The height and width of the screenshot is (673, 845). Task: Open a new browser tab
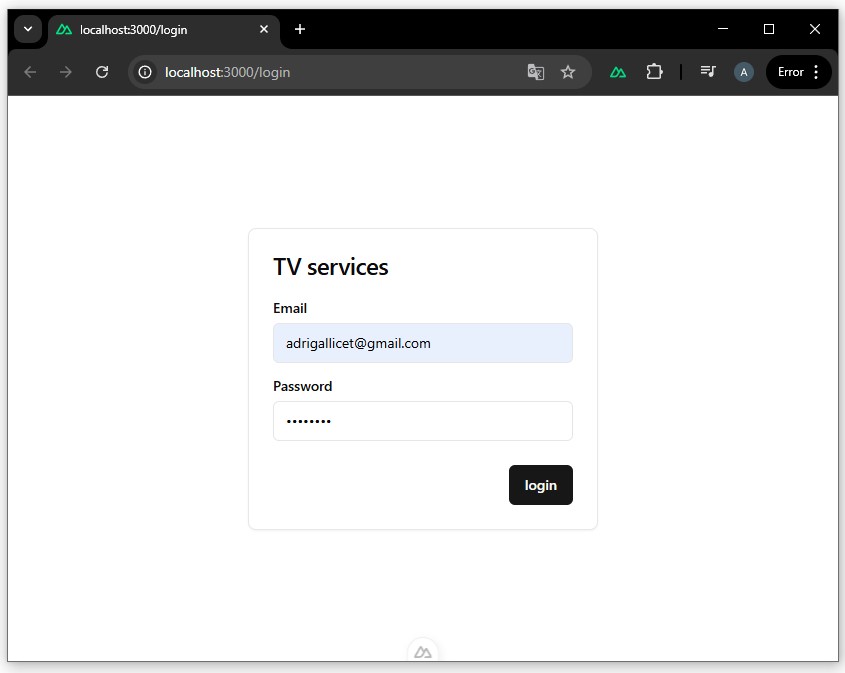[x=300, y=30]
